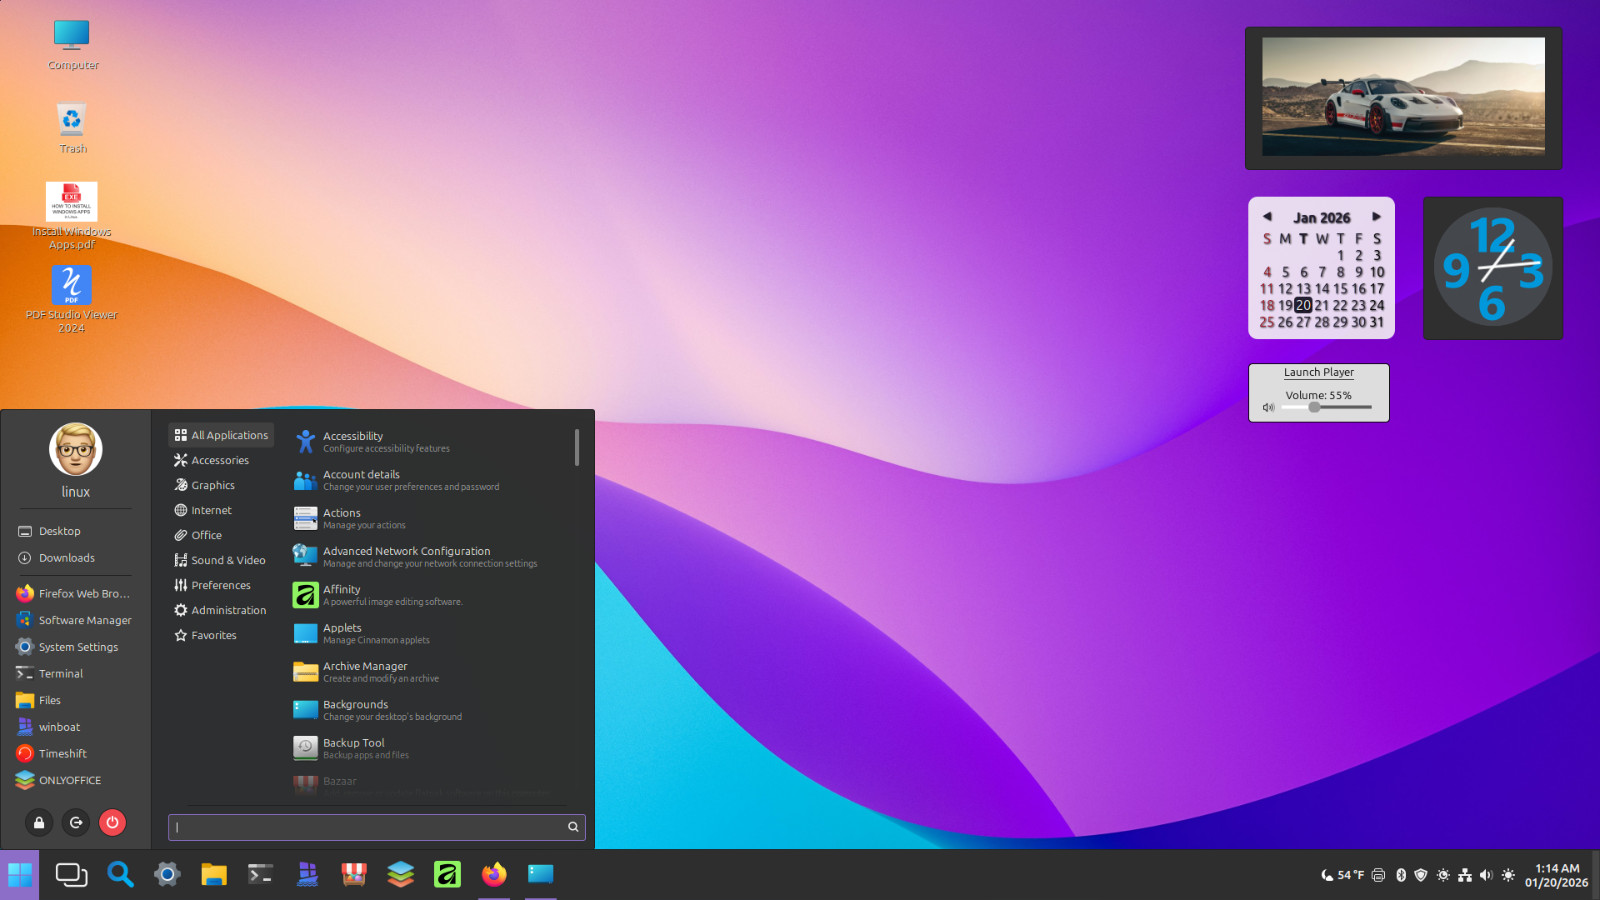Launch ONLYOFFICE from menu favorites

coord(74,780)
